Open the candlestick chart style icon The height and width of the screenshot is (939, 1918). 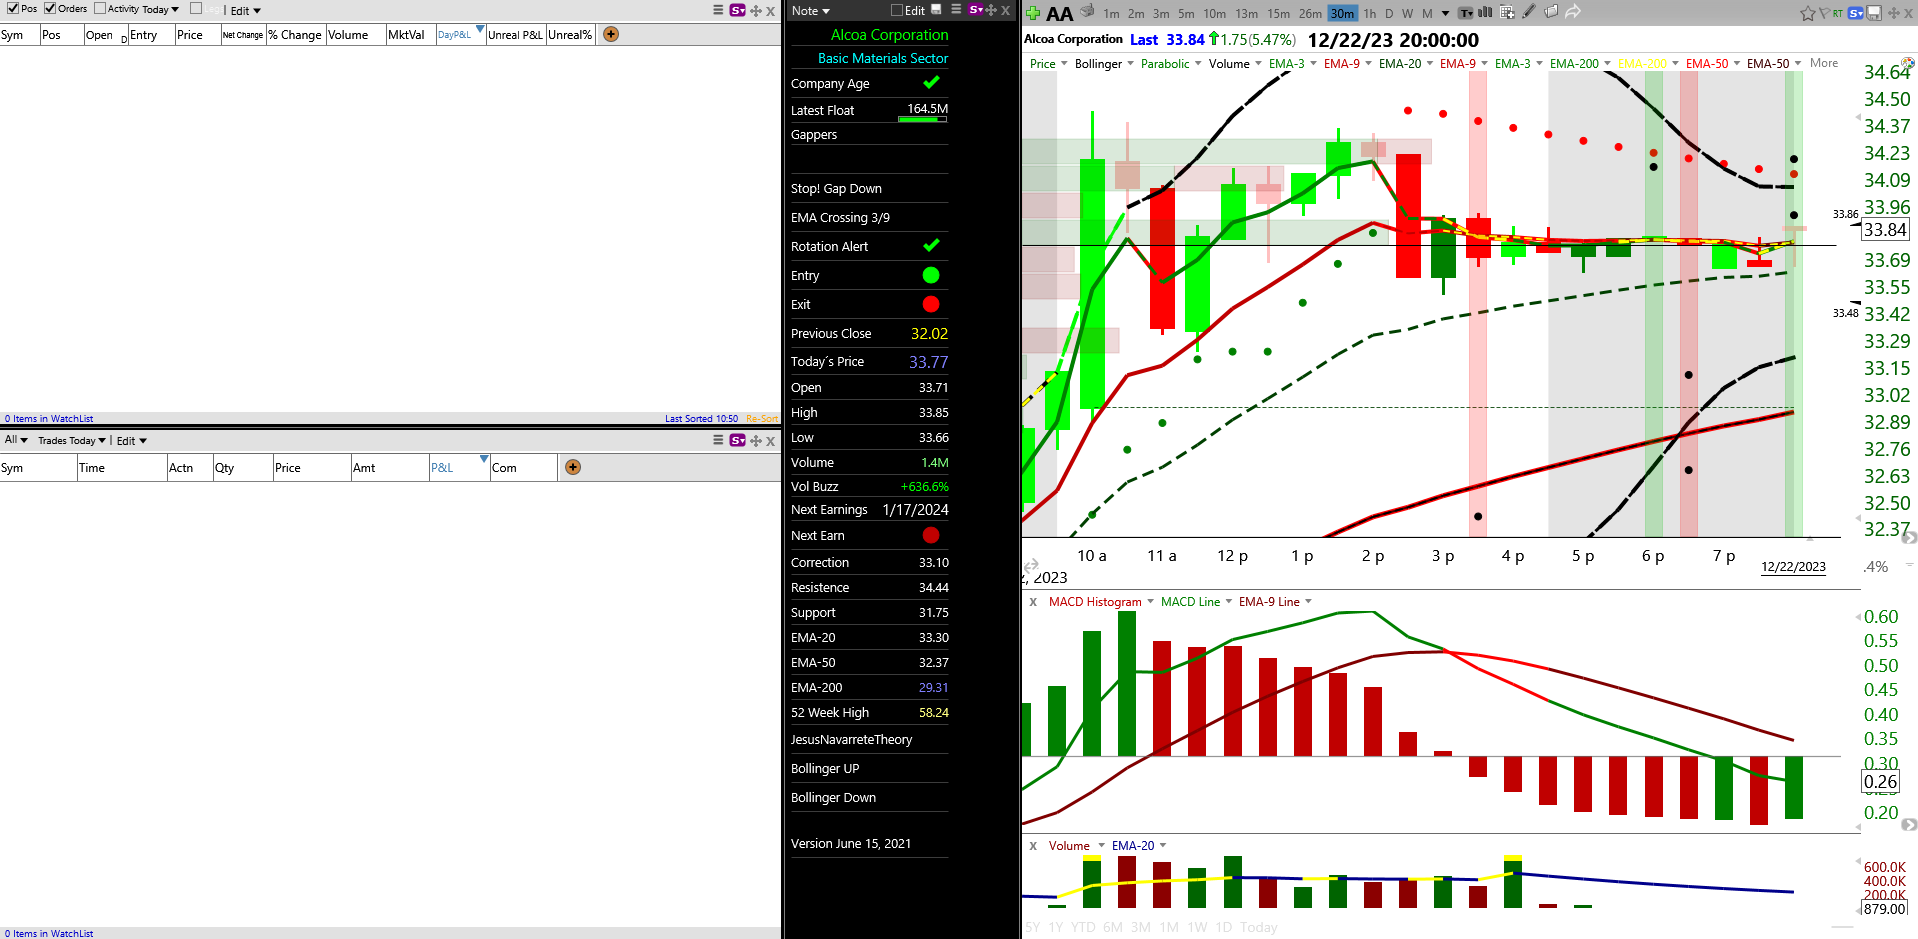[x=1485, y=12]
